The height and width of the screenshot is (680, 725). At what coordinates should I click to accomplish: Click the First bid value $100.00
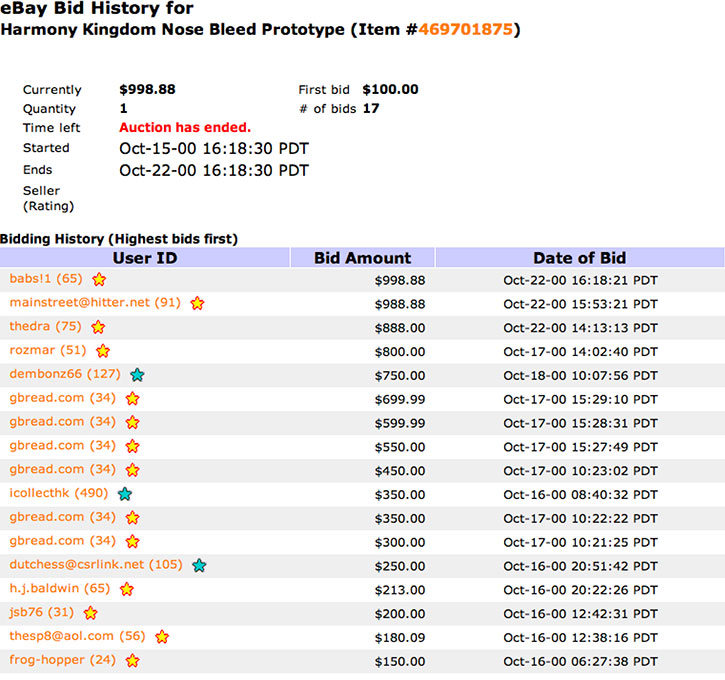coord(390,89)
